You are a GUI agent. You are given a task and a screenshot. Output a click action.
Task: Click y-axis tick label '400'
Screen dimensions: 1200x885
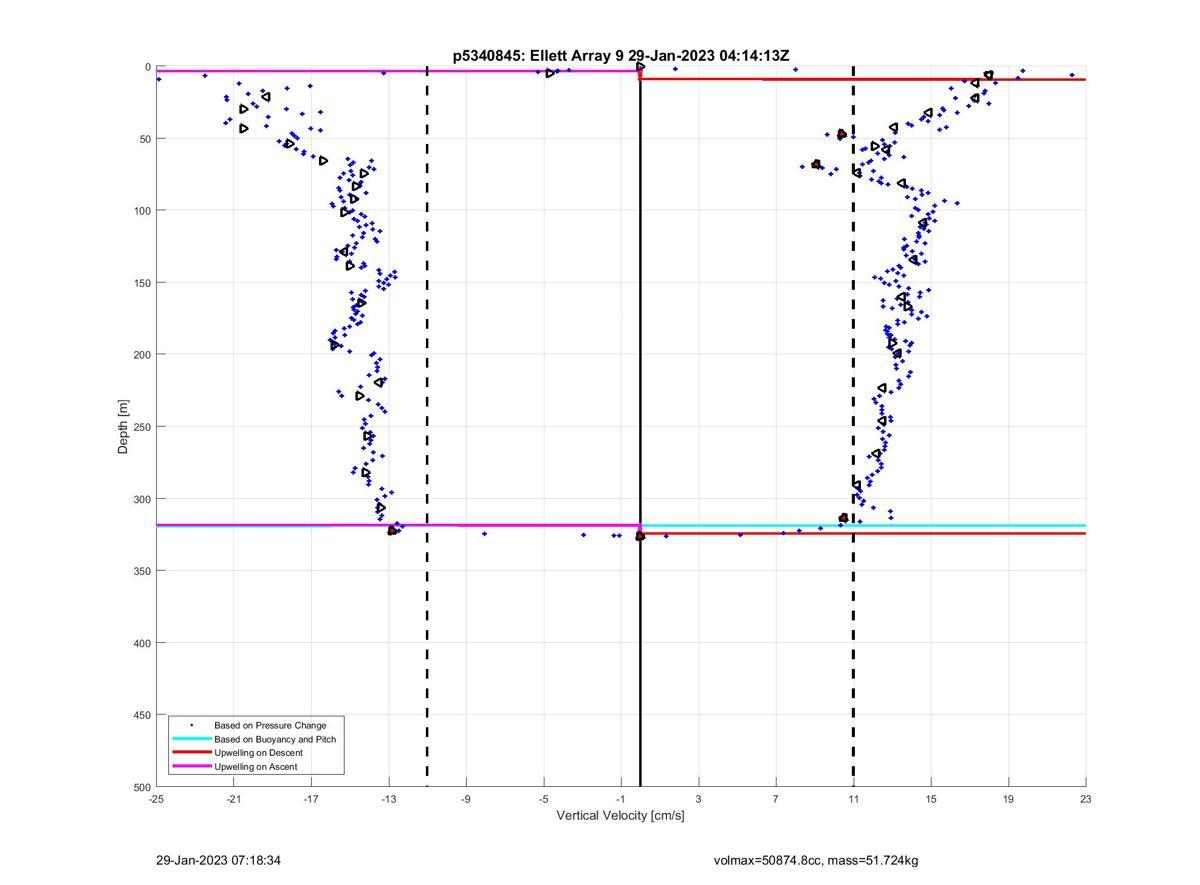(142, 643)
